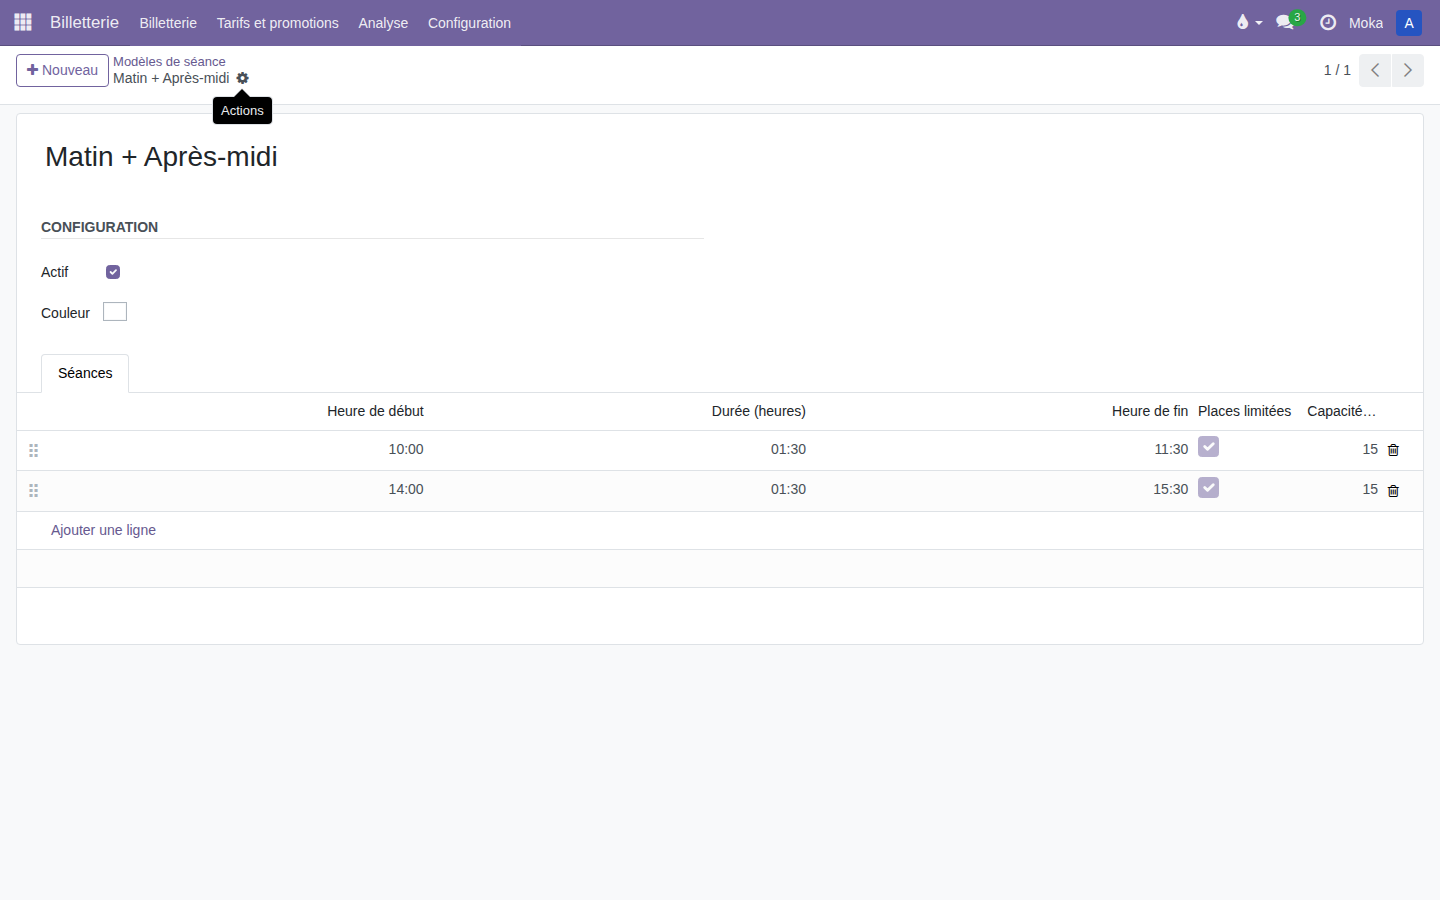Sort by Heure de début column
The image size is (1440, 900).
[375, 411]
